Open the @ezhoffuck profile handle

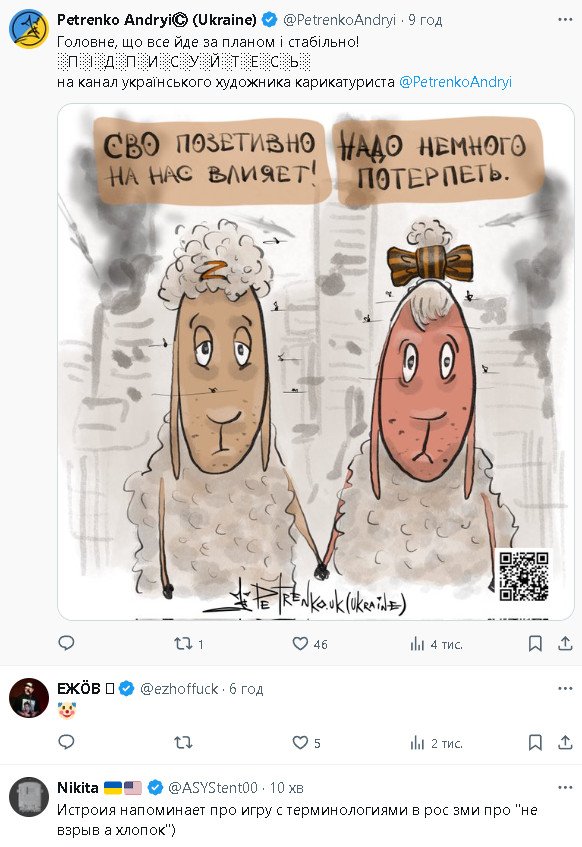pyautogui.click(x=179, y=689)
